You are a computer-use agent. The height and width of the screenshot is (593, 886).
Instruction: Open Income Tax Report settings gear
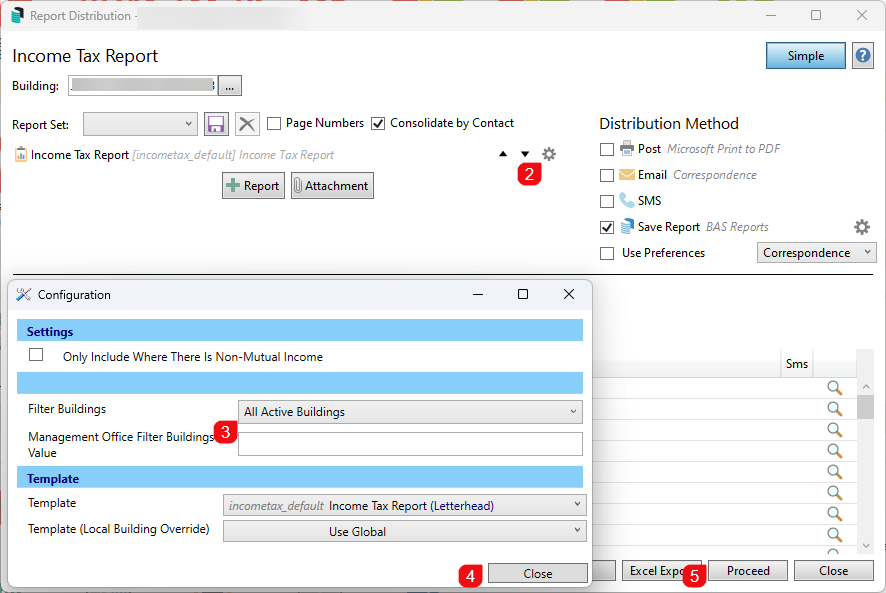click(x=549, y=154)
